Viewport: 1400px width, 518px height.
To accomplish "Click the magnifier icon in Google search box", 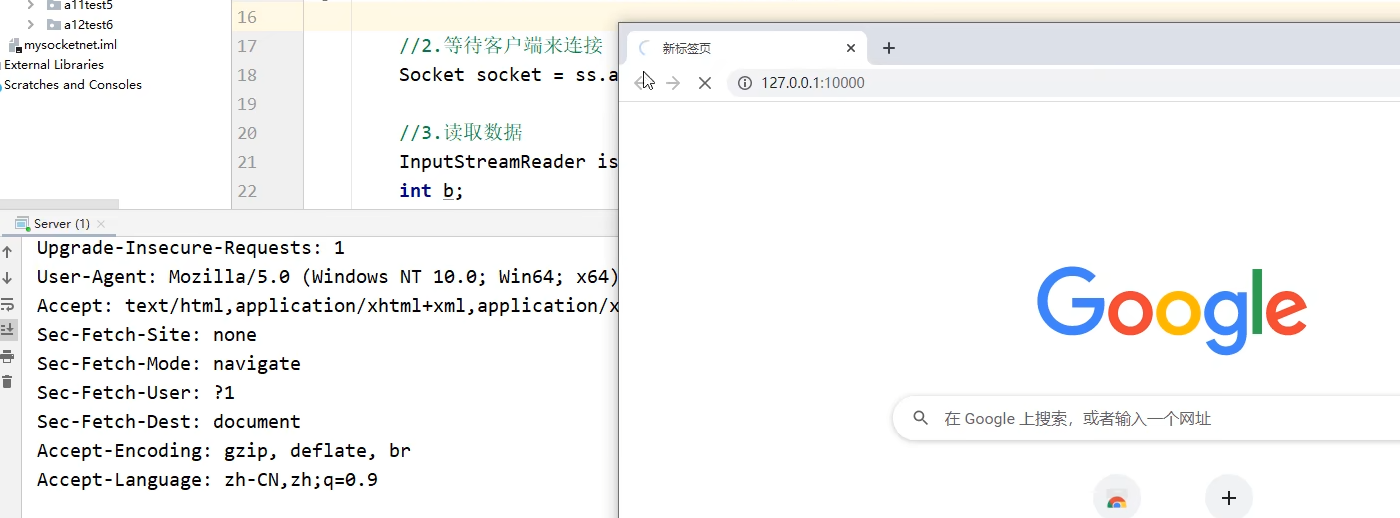I will tap(921, 418).
